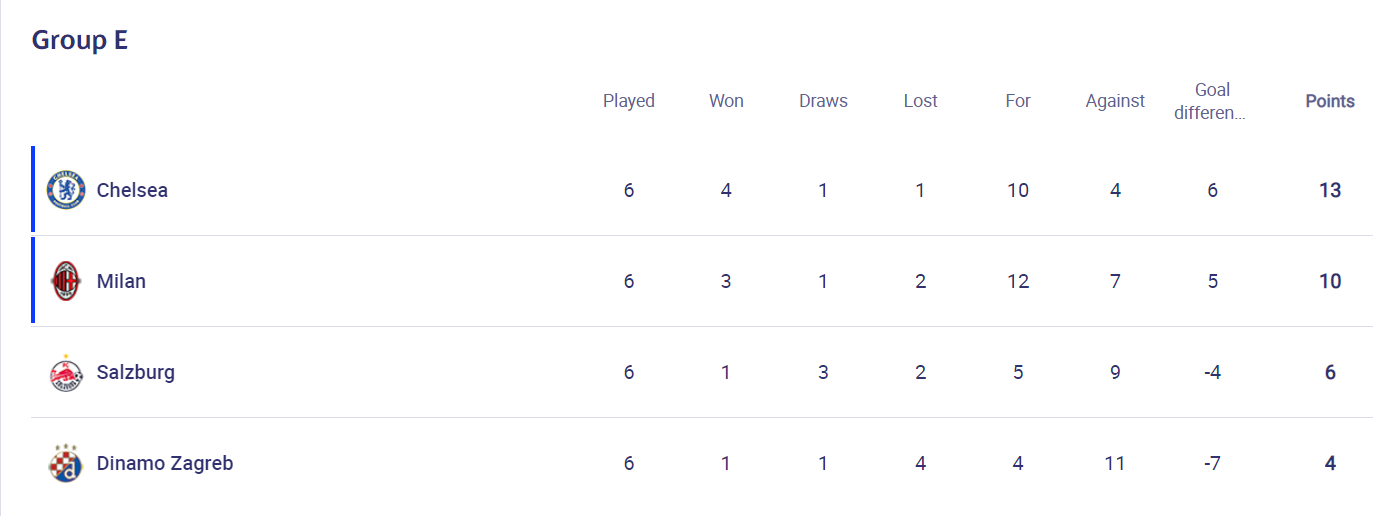Click the Group E heading
Viewport: 1373px width, 516px height.
click(x=80, y=40)
